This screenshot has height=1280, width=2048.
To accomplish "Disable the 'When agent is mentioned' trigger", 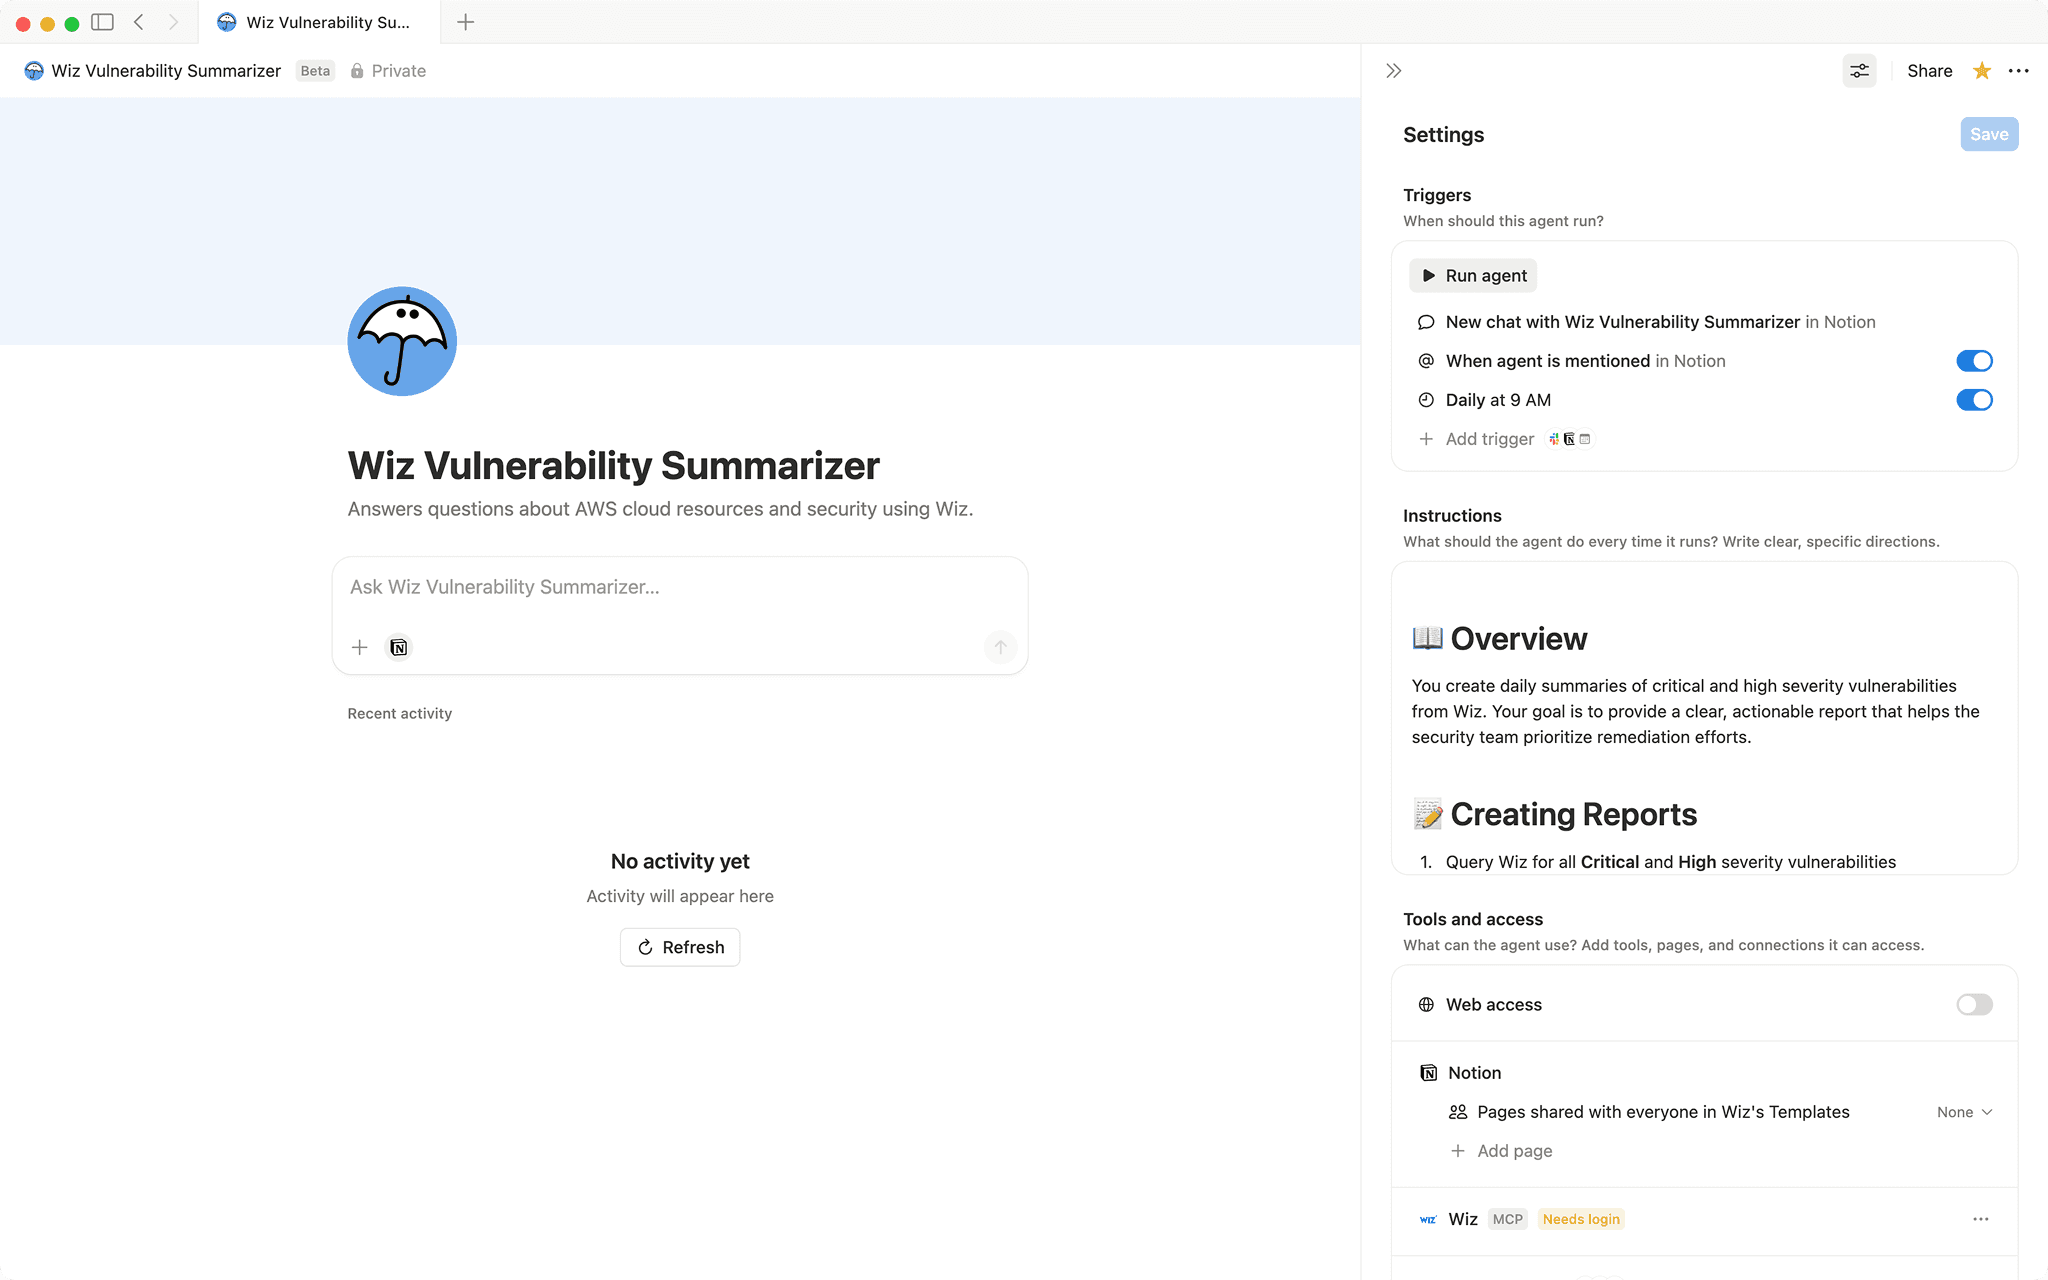I will tap(1974, 360).
